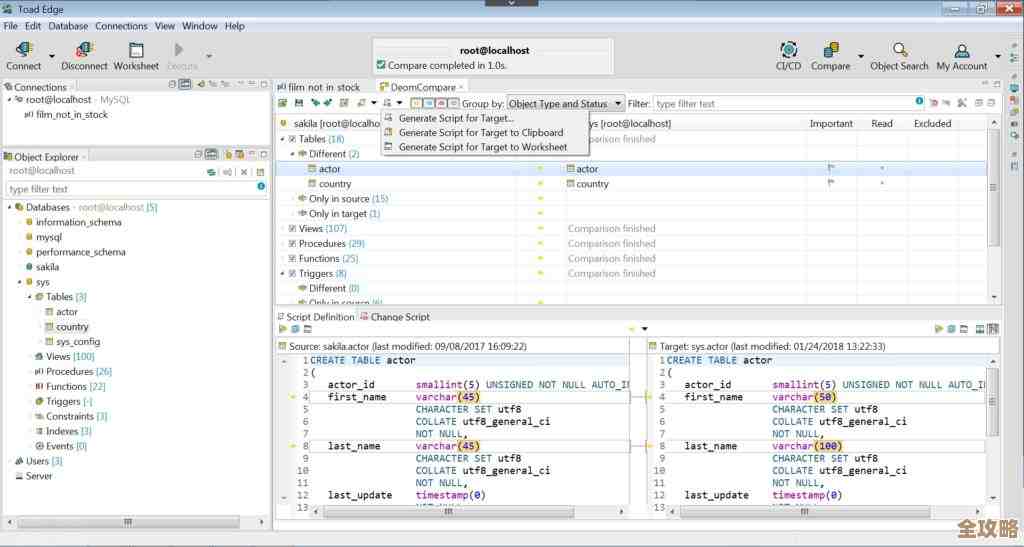Image resolution: width=1024 pixels, height=547 pixels.
Task: Switch to the Change Script tab
Action: (399, 317)
